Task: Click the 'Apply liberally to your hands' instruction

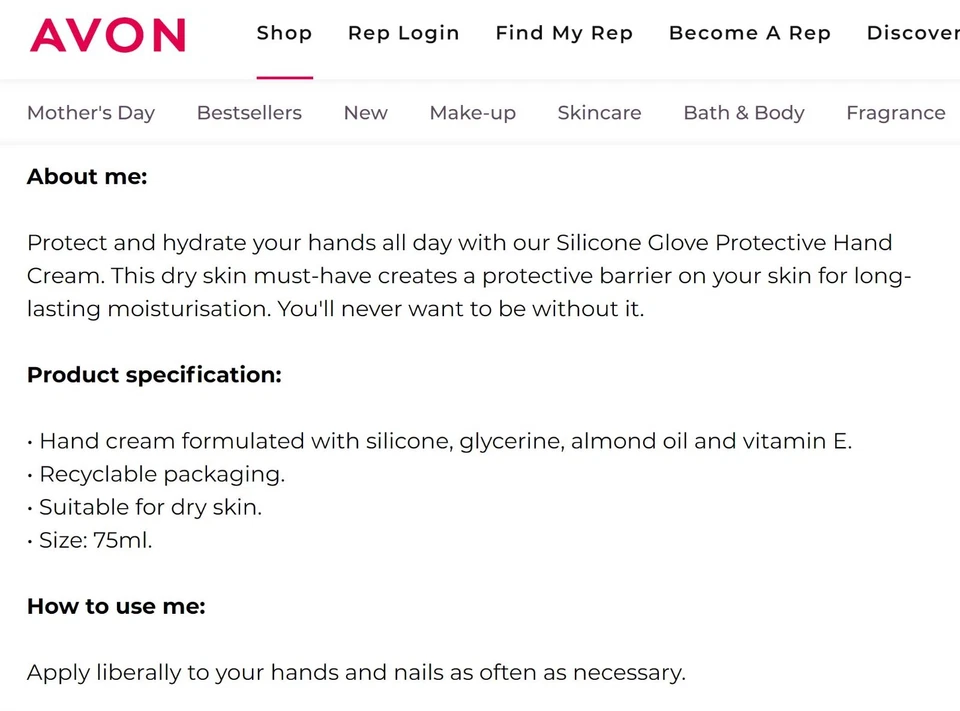Action: coord(356,672)
